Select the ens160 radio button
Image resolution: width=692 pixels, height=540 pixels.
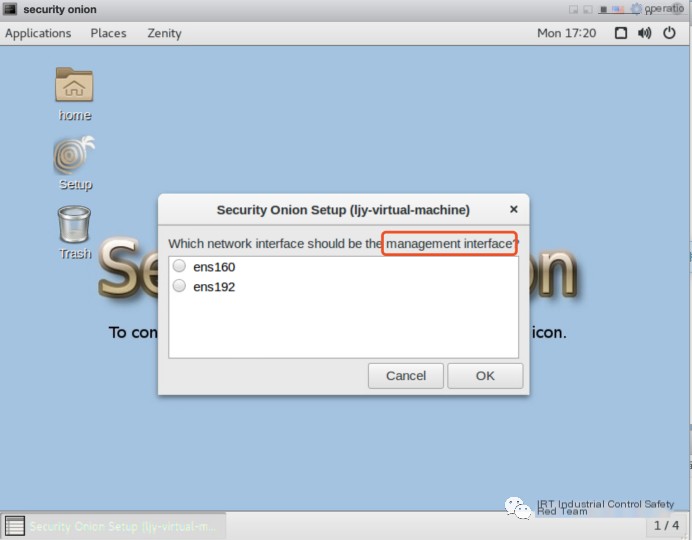[179, 266]
